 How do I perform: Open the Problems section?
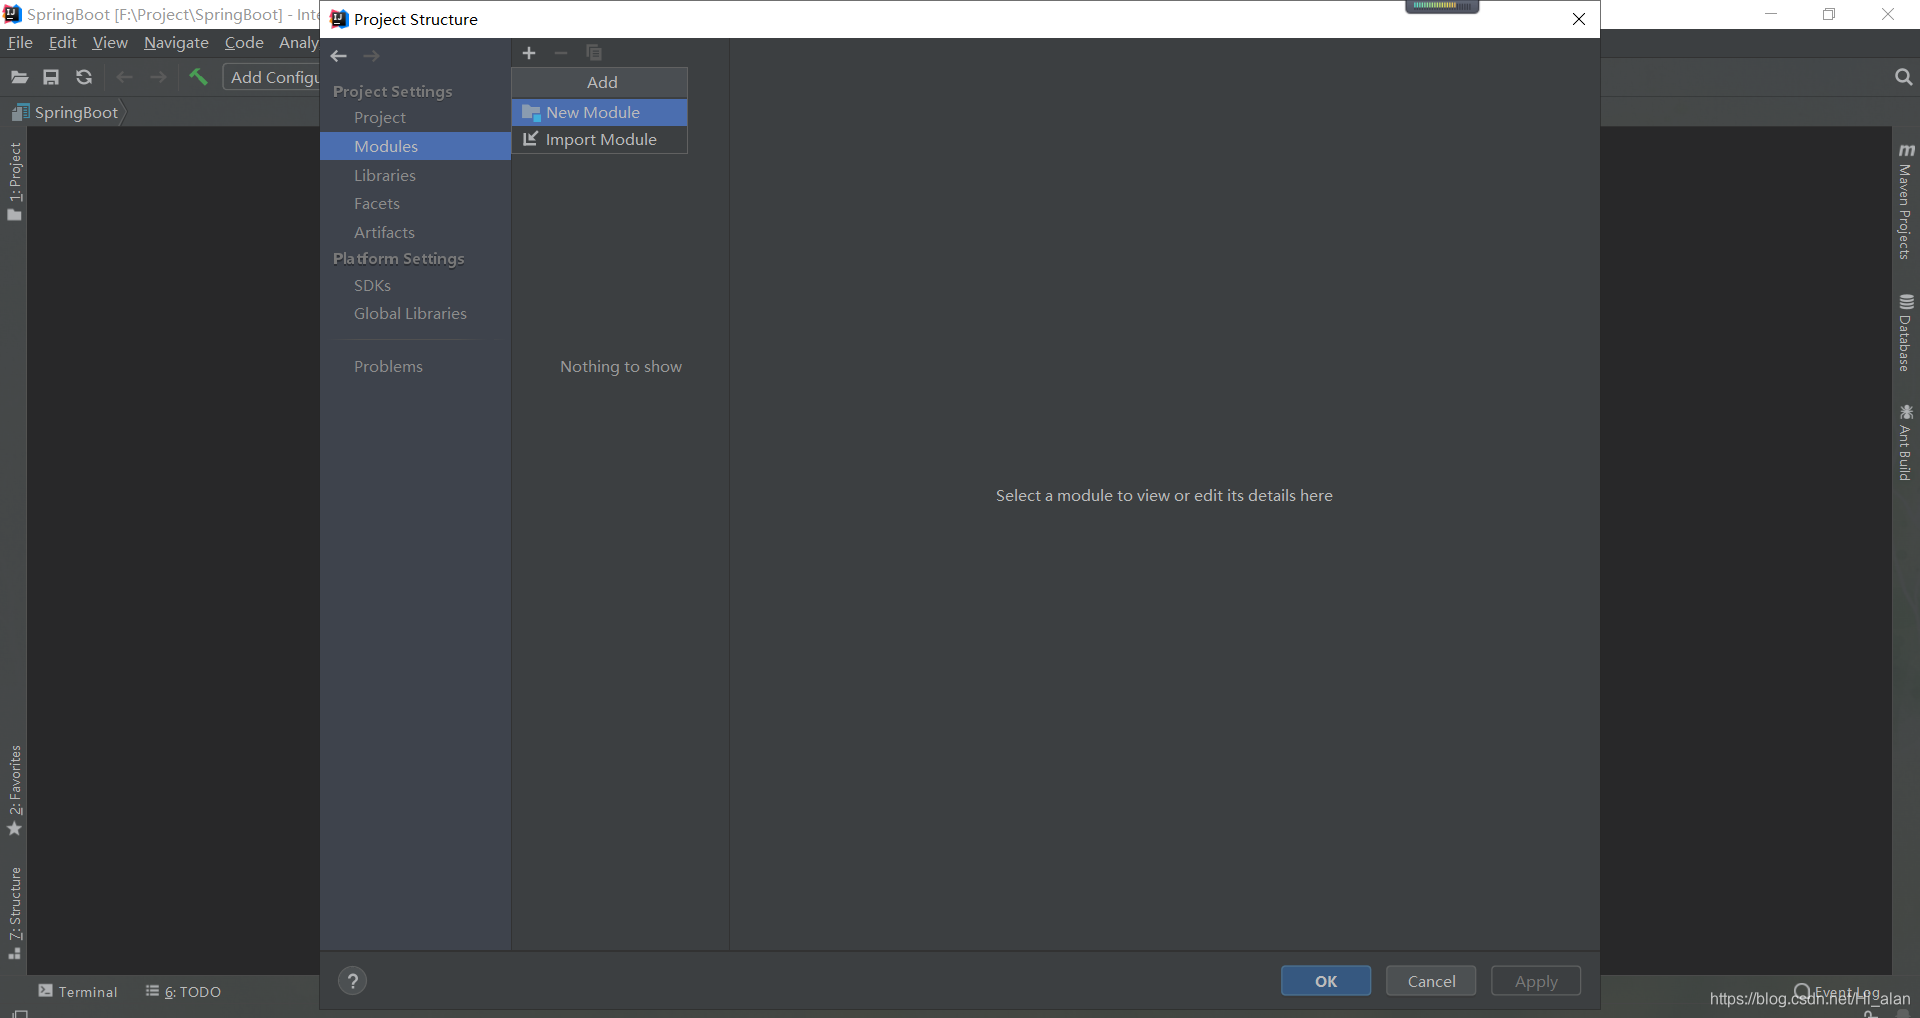[388, 366]
